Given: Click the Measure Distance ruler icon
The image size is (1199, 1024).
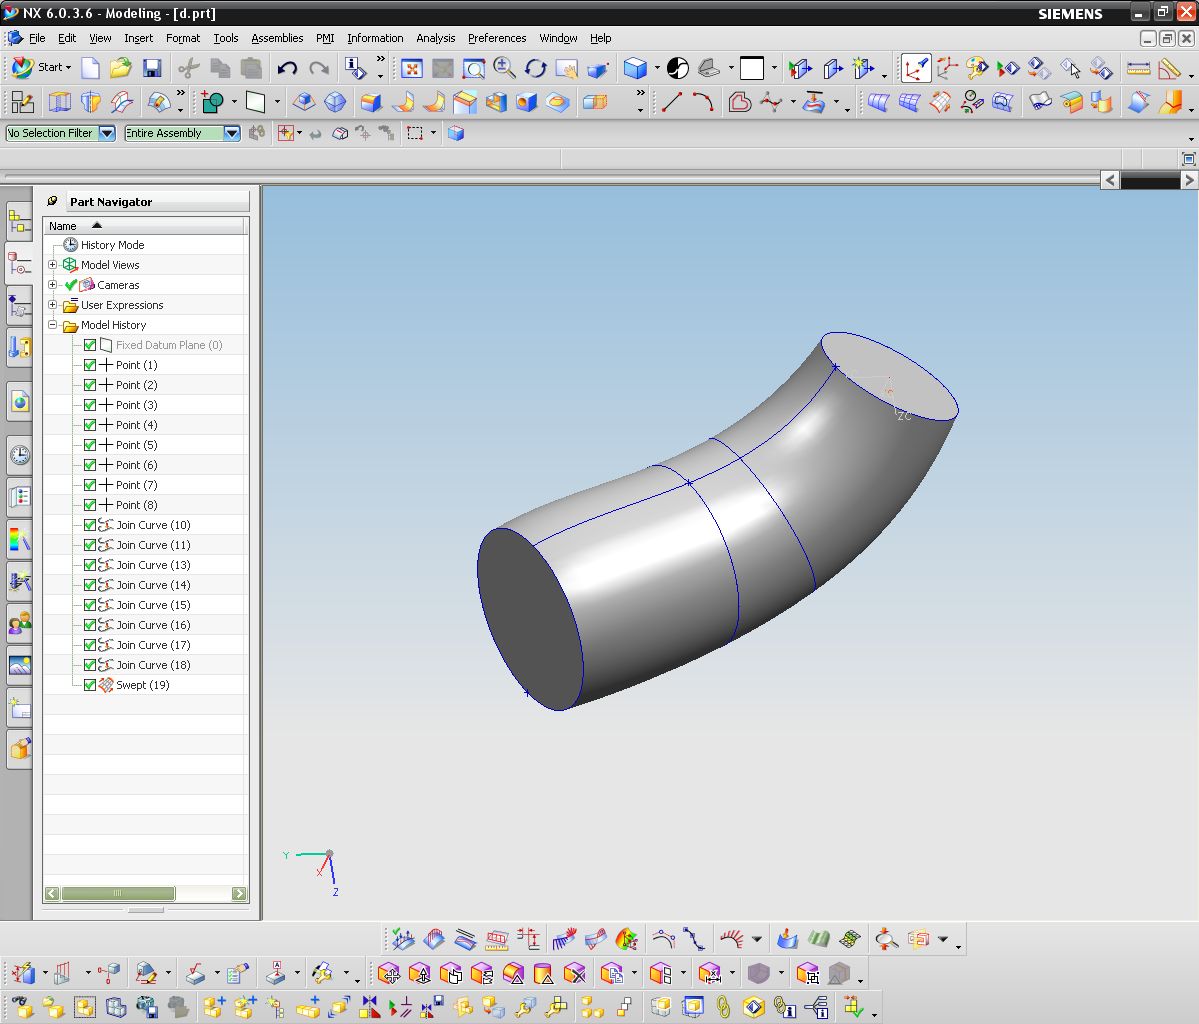Looking at the screenshot, I should click(x=1138, y=68).
